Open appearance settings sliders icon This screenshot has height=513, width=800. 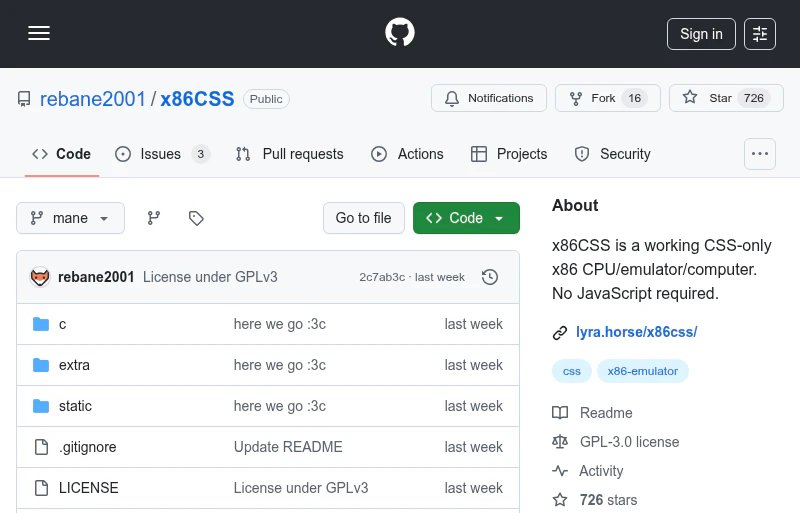pyautogui.click(x=760, y=34)
